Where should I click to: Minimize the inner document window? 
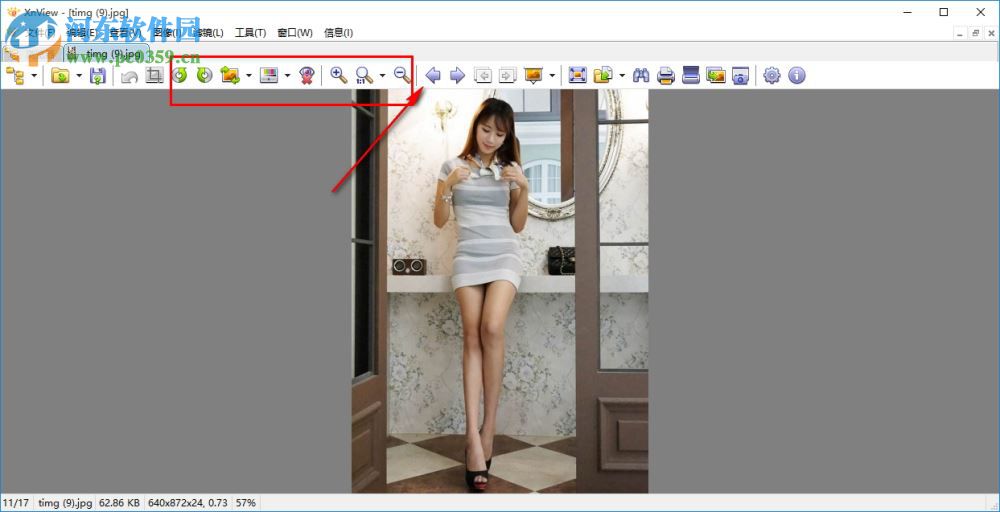(x=959, y=33)
